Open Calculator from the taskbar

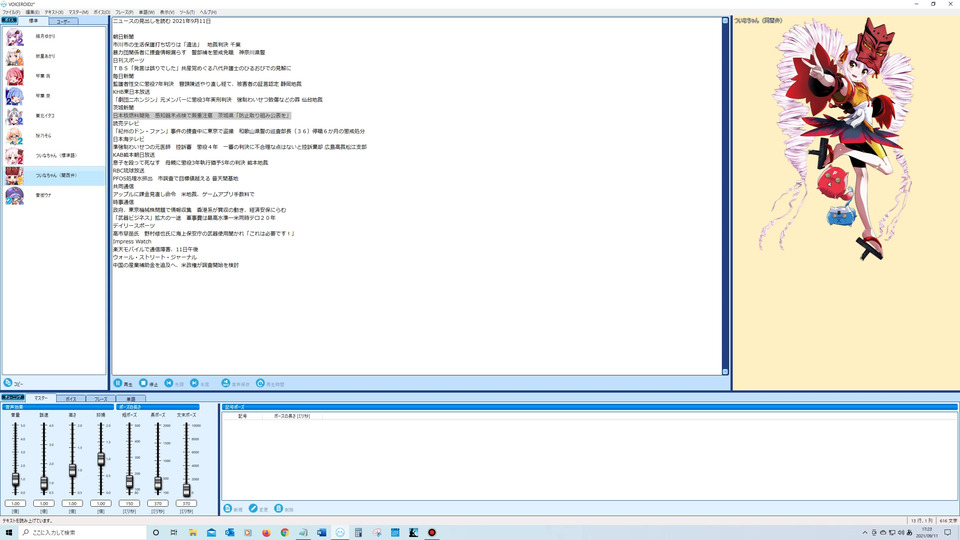358,533
